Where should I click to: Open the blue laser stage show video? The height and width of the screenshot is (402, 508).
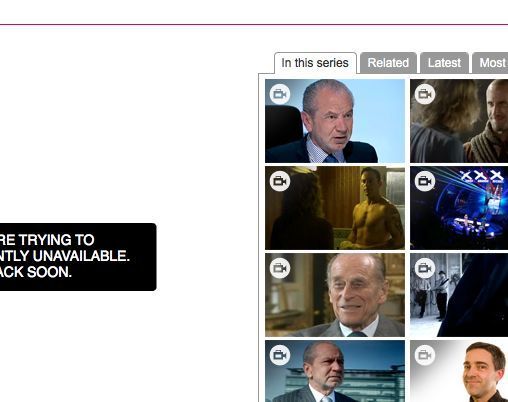(x=459, y=208)
